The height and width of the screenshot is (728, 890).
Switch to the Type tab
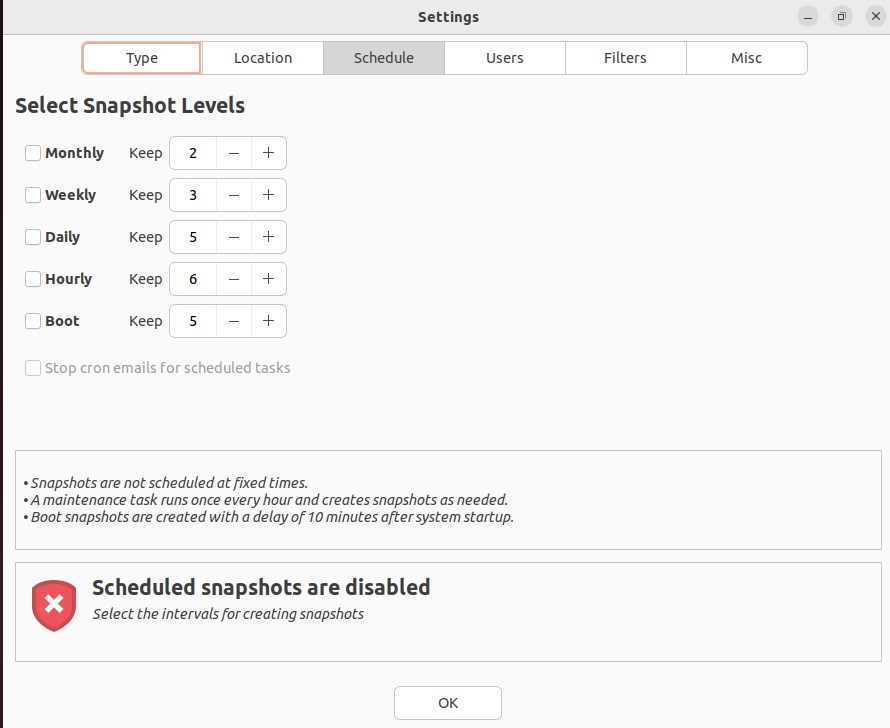click(x=141, y=58)
